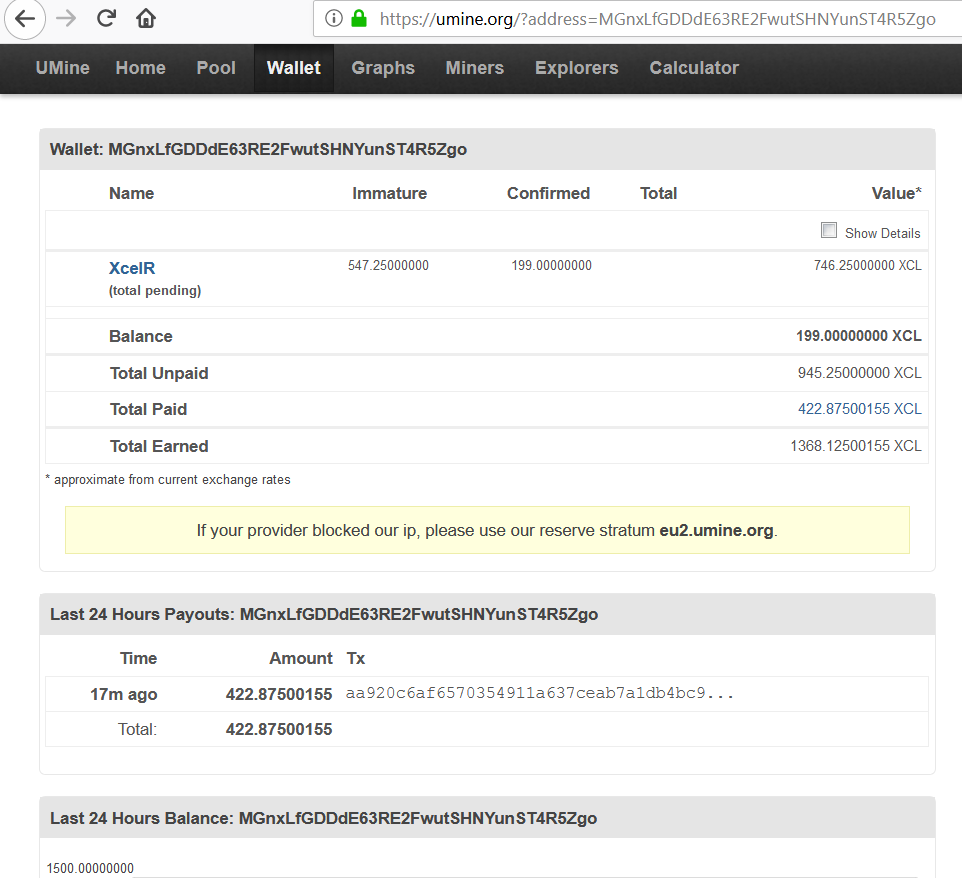Click the (total pending) label under XcelR
This screenshot has width=962, height=878.
[155, 291]
